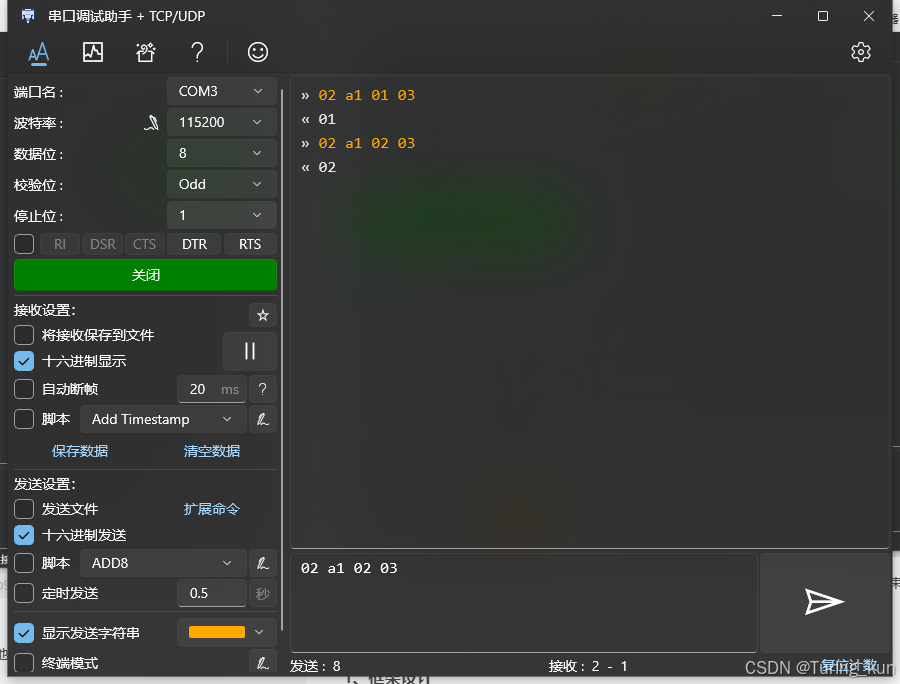
Task: Expand the Add Timestamp script dropdown
Action: click(x=164, y=419)
